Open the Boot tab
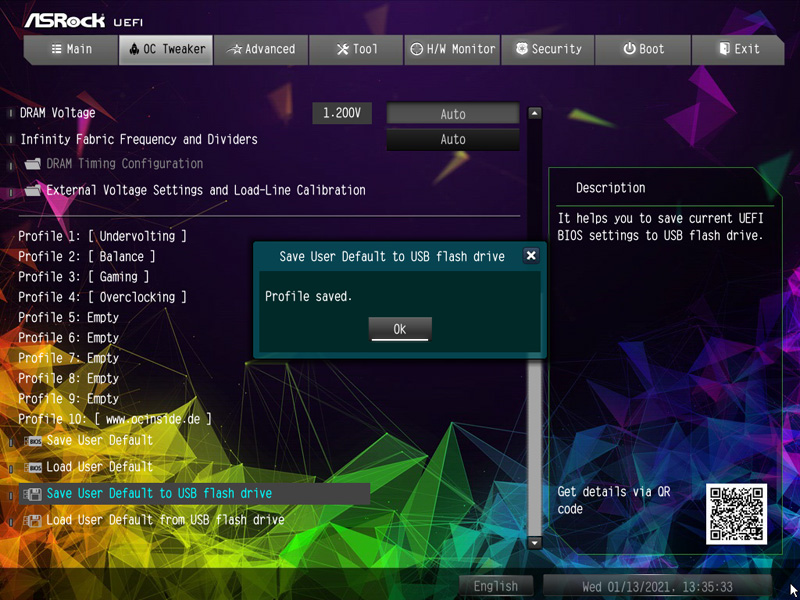Viewport: 800px width, 600px height. click(643, 49)
